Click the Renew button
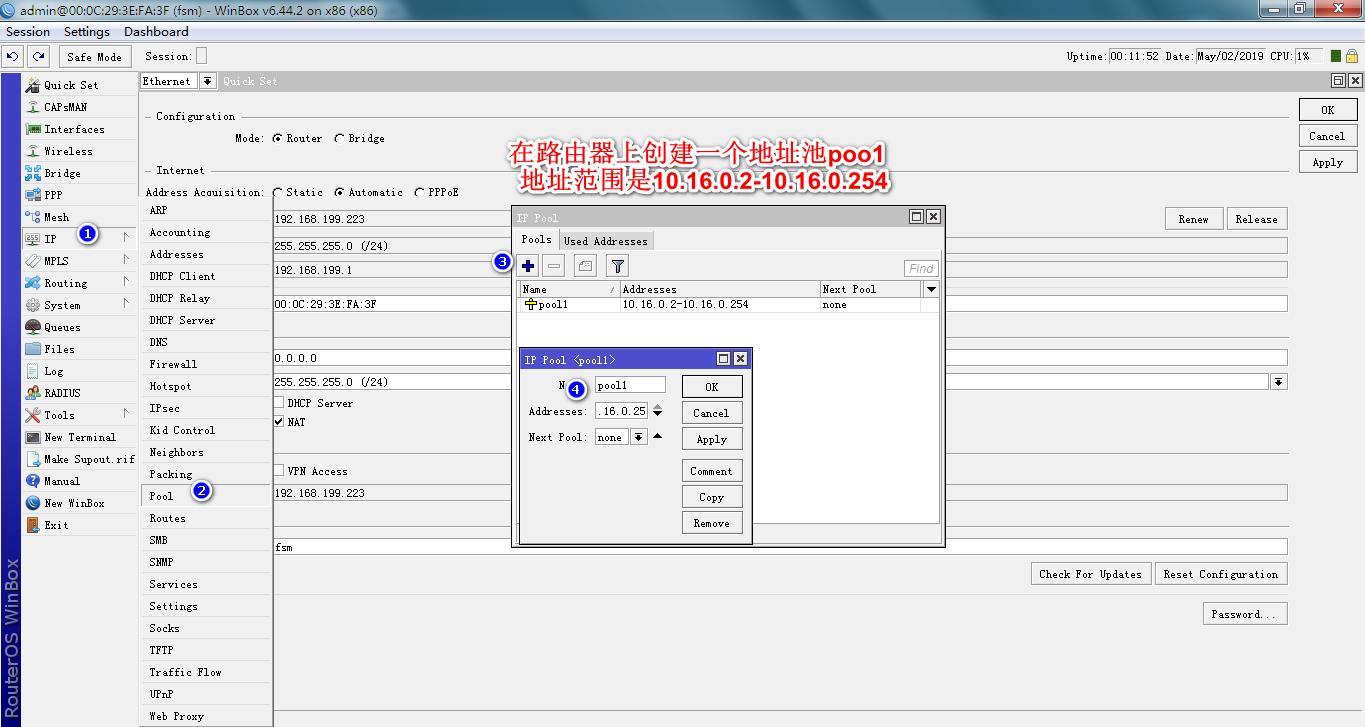 1193,219
